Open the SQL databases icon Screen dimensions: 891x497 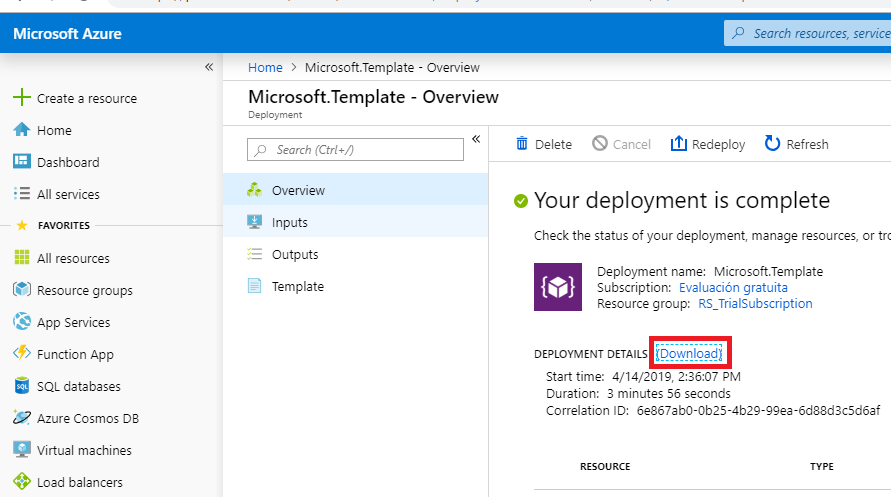pyautogui.click(x=22, y=386)
